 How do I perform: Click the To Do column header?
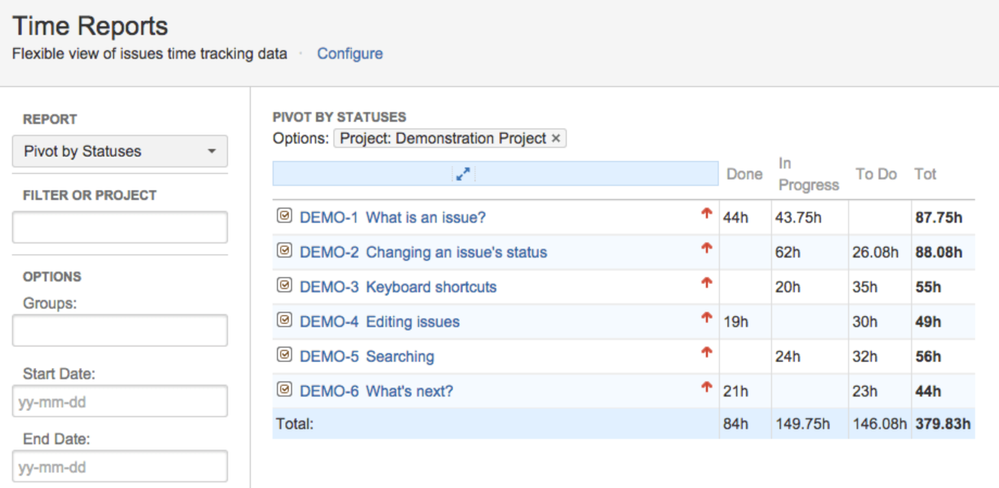tap(876, 174)
